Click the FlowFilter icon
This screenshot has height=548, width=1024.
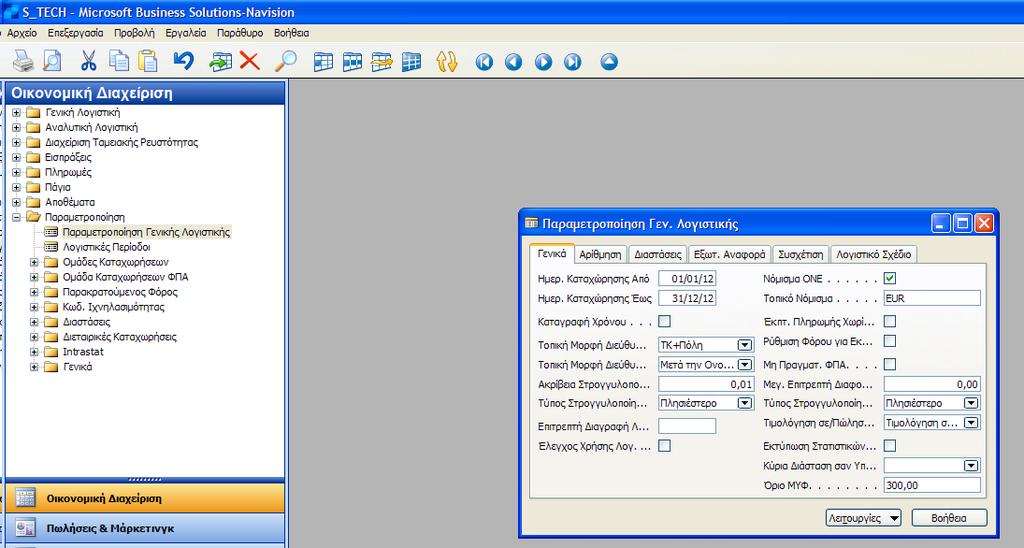382,61
